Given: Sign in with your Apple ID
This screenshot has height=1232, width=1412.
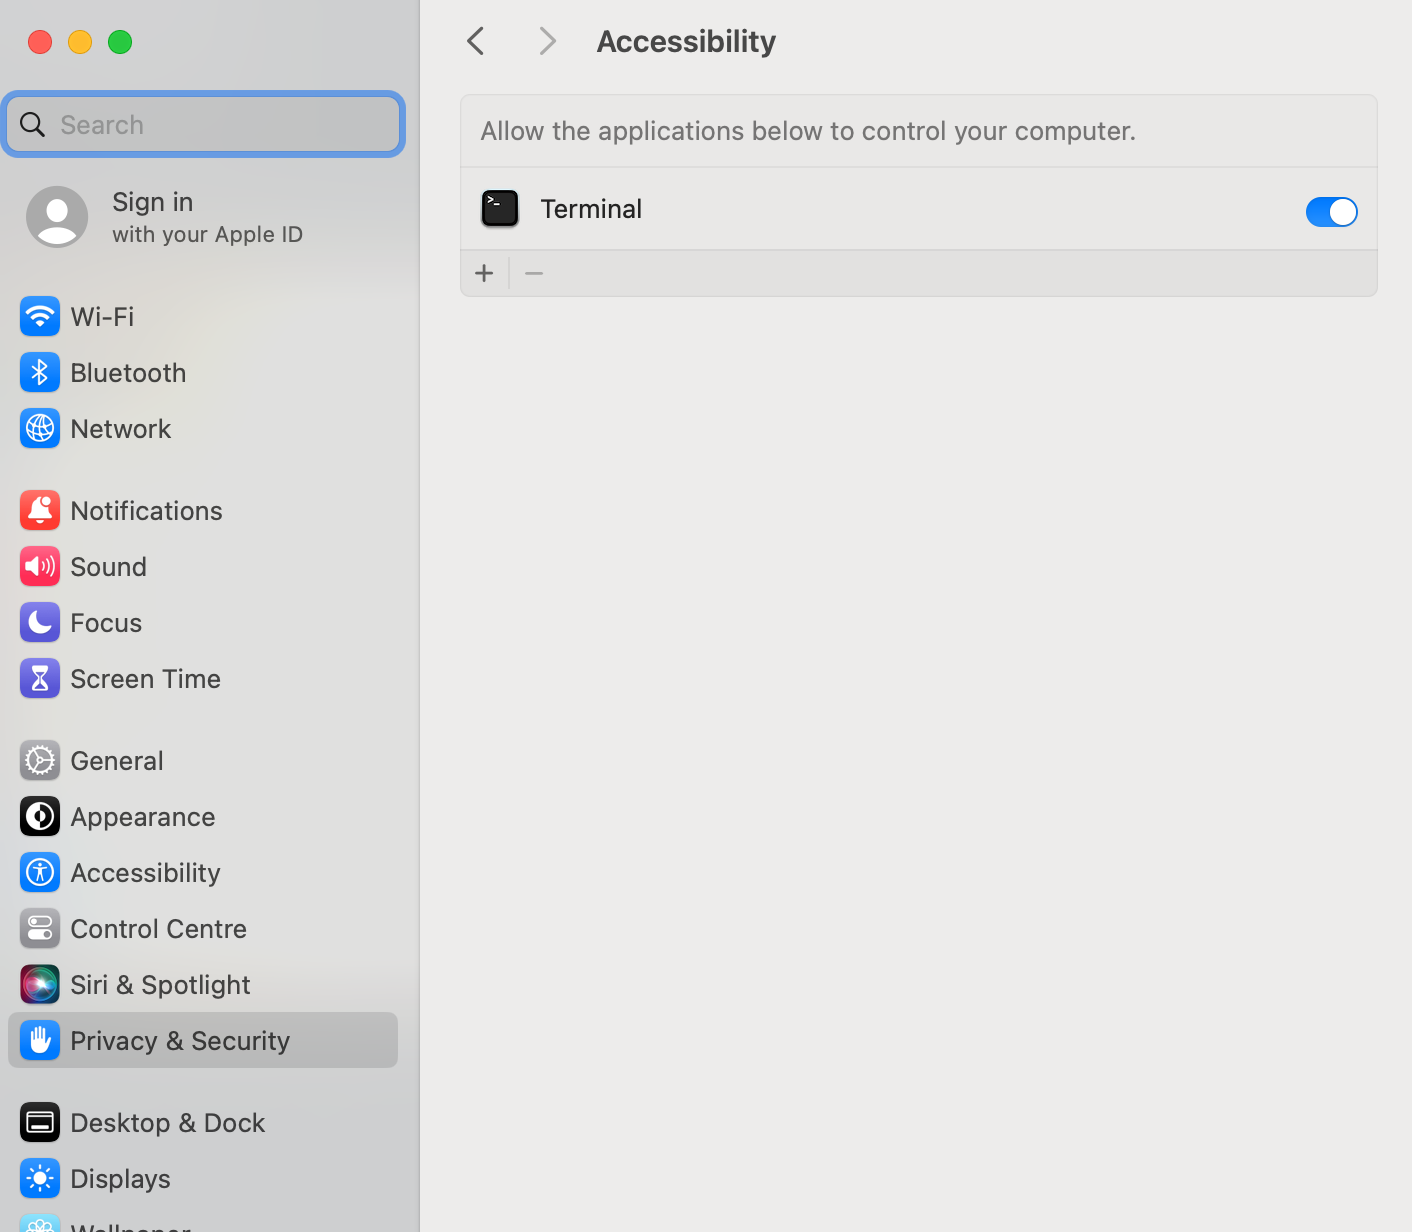Looking at the screenshot, I should (x=165, y=217).
